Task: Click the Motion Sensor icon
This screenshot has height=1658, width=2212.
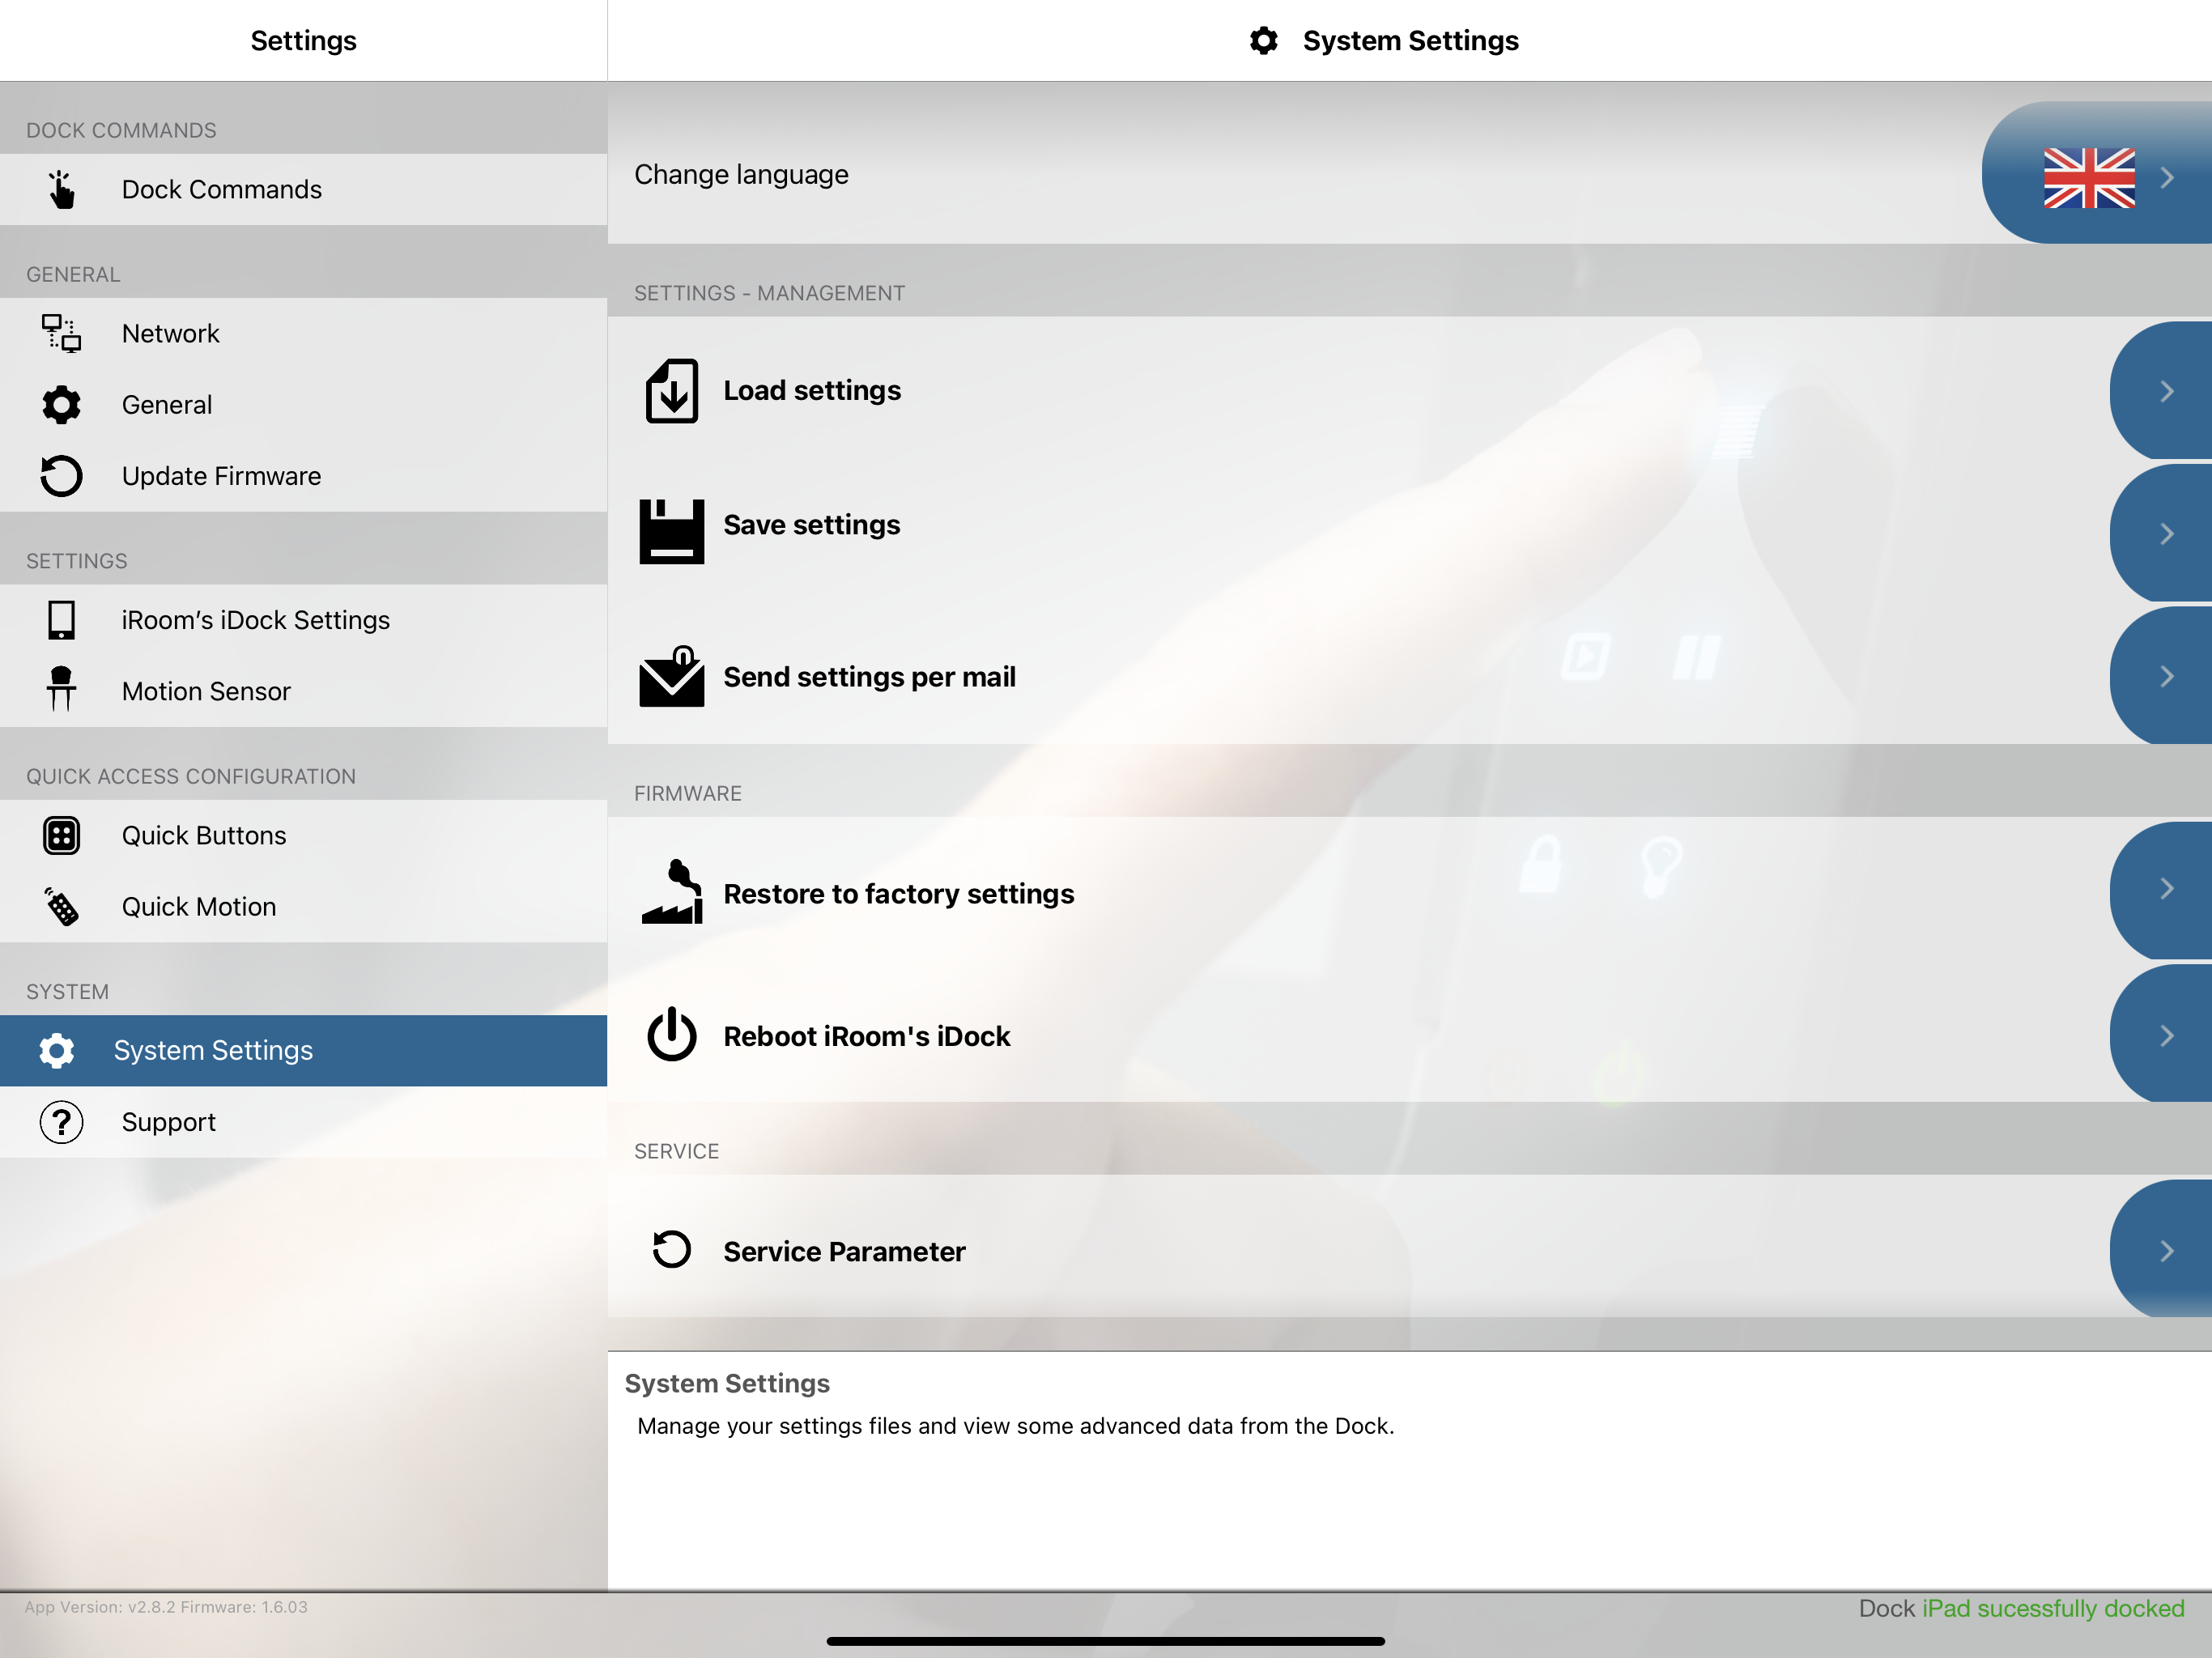Action: pyautogui.click(x=61, y=689)
